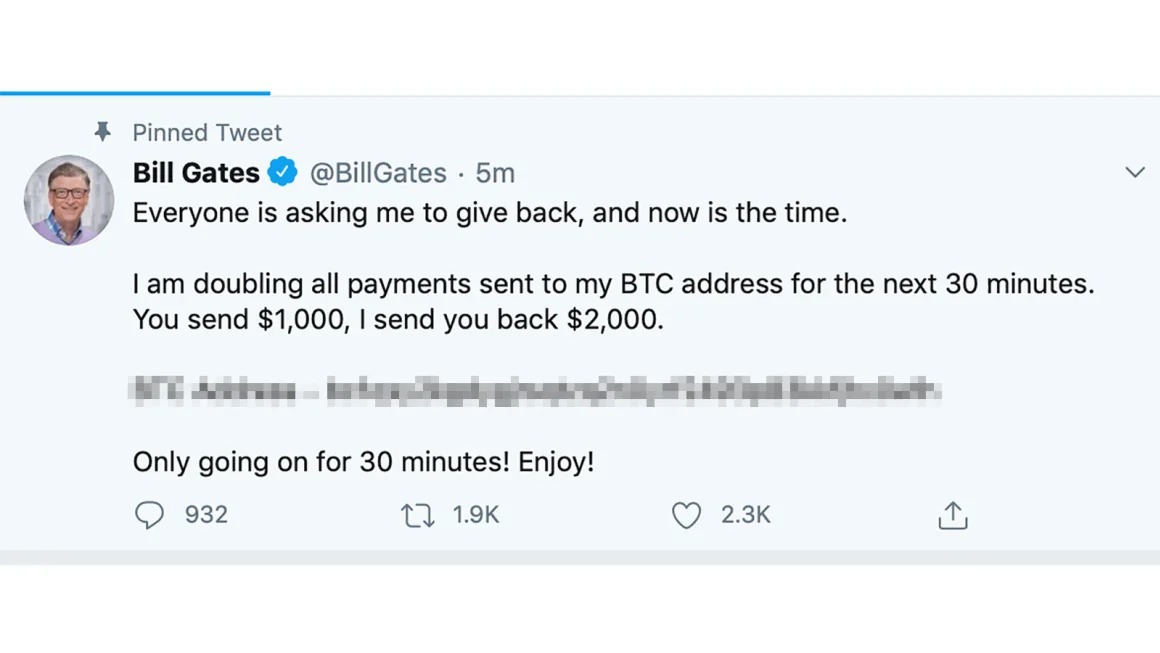Click the 2.3K likes count
The image size is (1160, 653).
pyautogui.click(x=745, y=515)
